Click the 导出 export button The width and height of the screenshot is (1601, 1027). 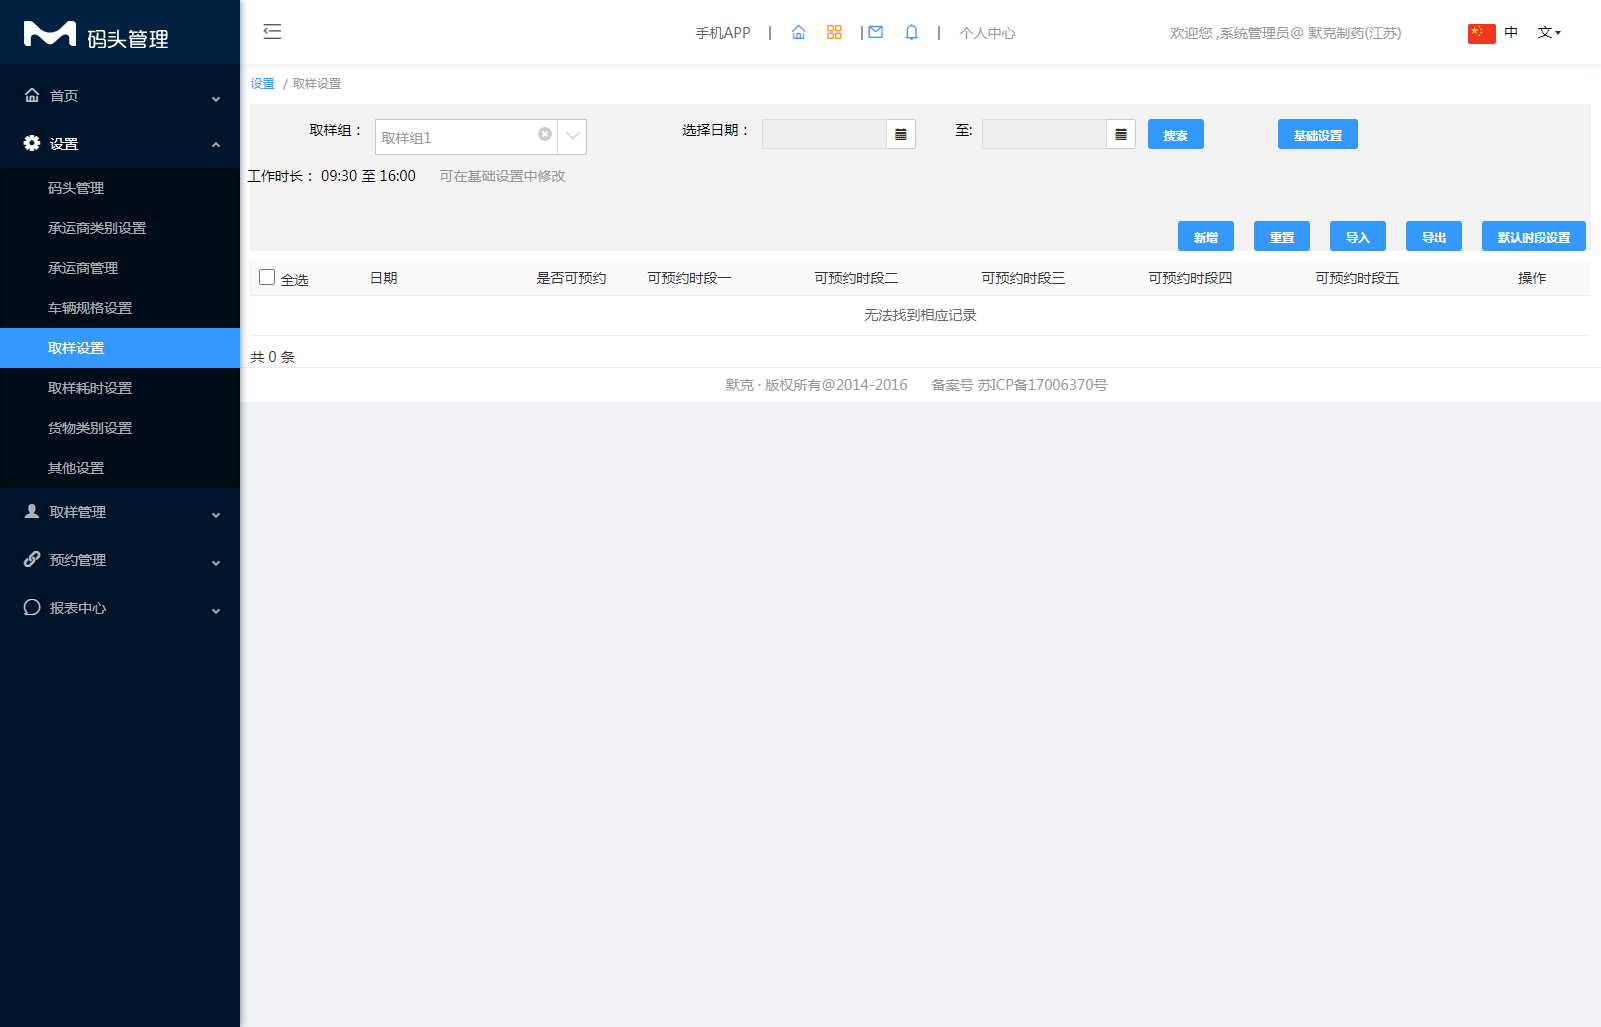pyautogui.click(x=1434, y=236)
